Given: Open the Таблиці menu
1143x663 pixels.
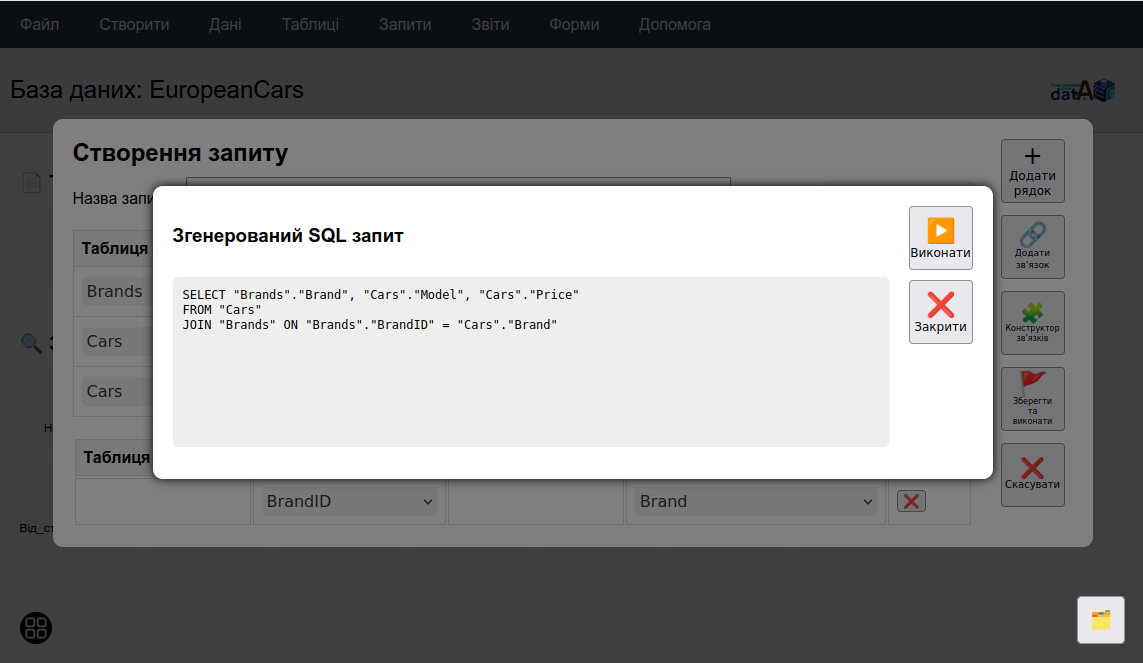Looking at the screenshot, I should click(310, 24).
